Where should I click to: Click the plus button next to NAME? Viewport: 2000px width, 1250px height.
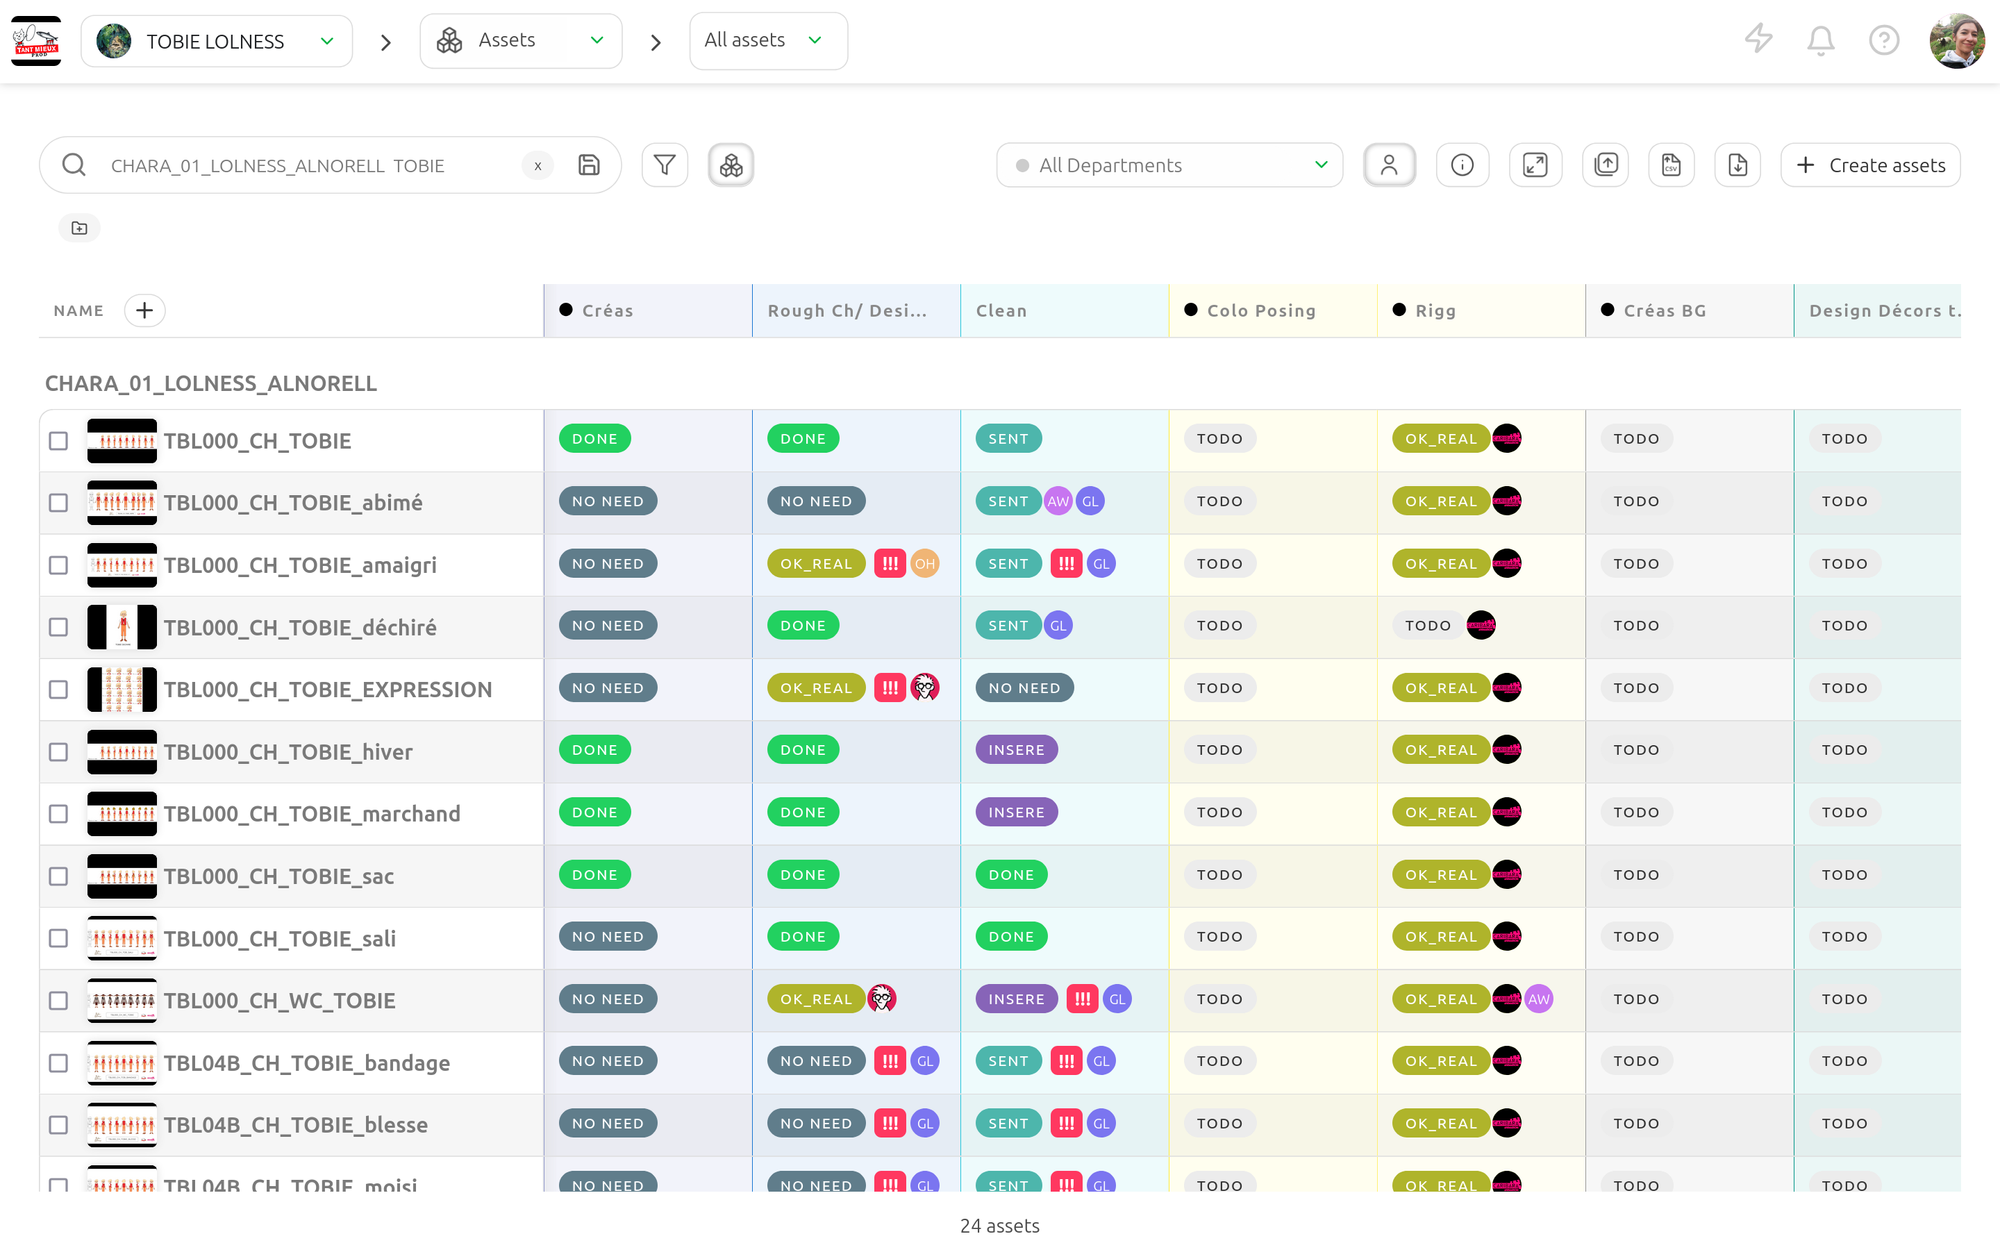pyautogui.click(x=145, y=311)
